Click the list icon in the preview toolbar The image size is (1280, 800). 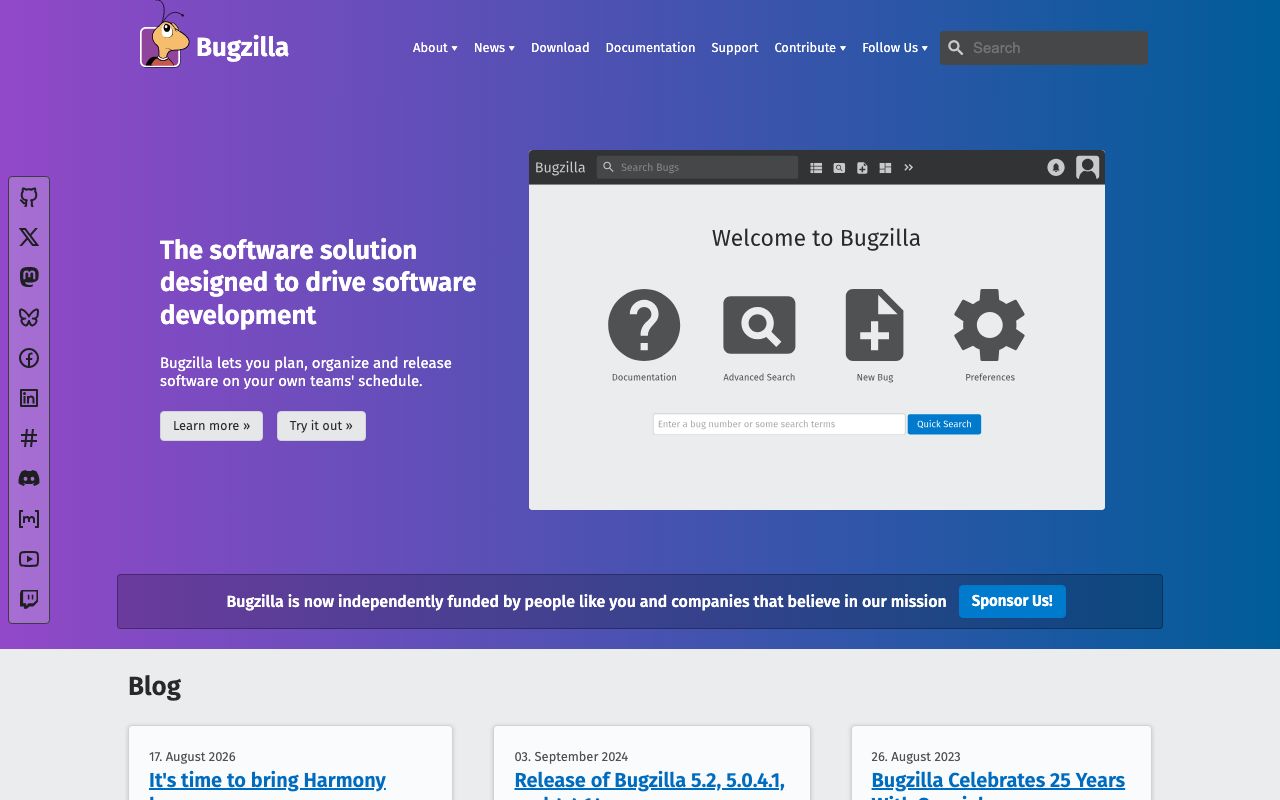pos(816,168)
